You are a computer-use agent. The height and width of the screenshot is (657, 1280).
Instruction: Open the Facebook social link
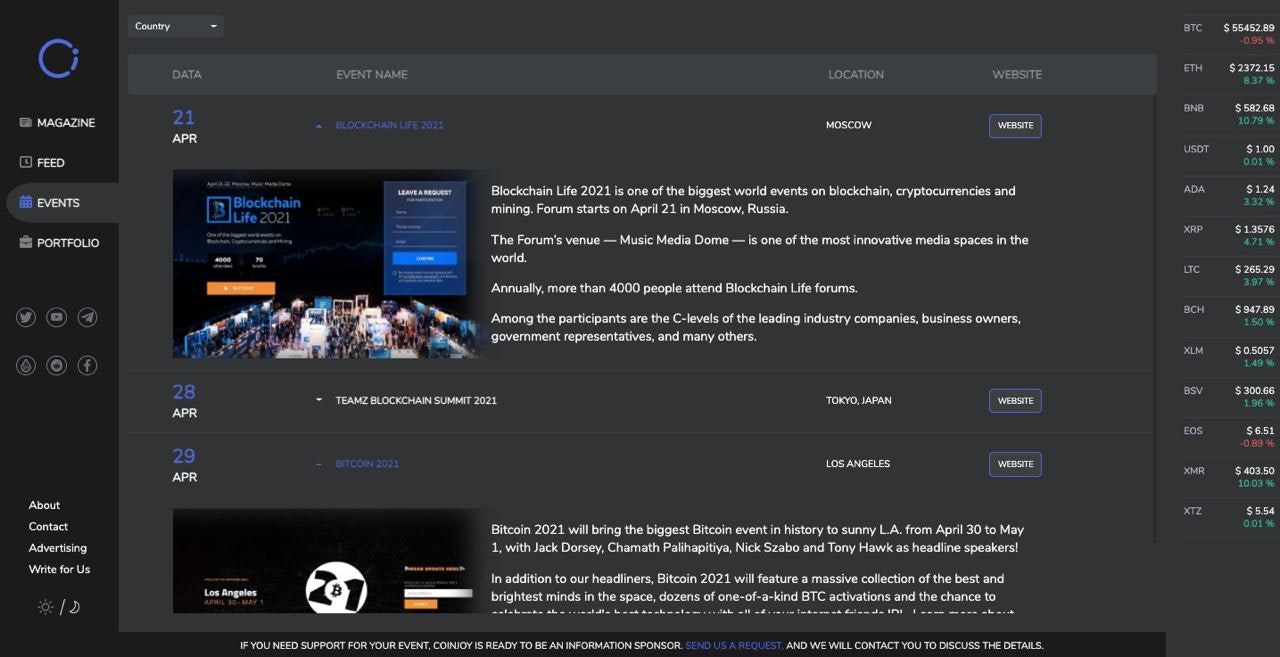88,365
